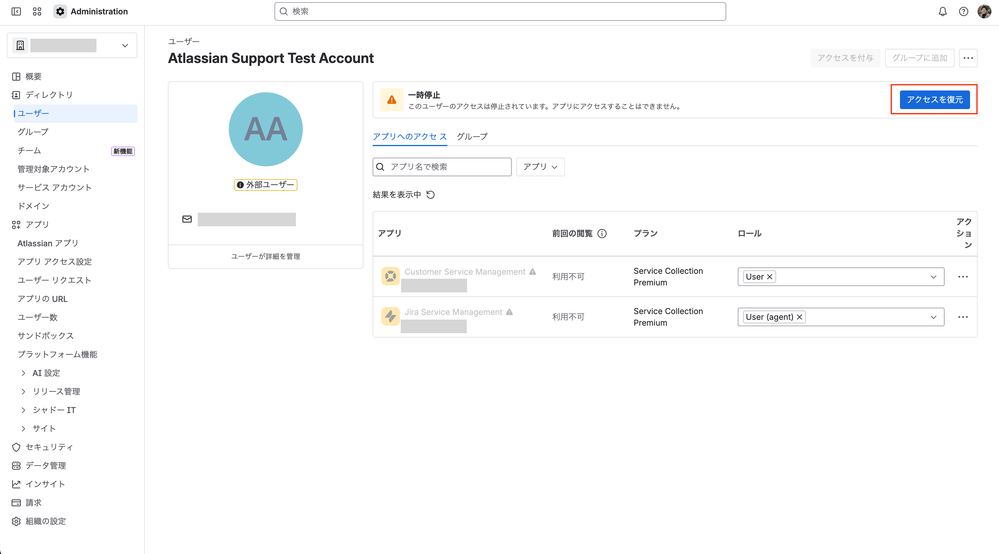This screenshot has height=554, width=999.
Task: Remove the User role tag
Action: tap(770, 277)
